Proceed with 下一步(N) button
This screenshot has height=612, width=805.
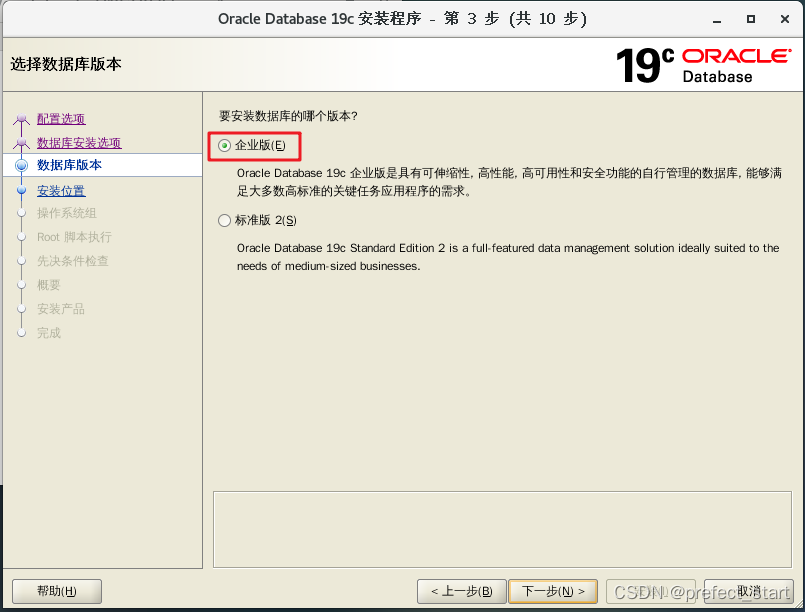[x=553, y=591]
